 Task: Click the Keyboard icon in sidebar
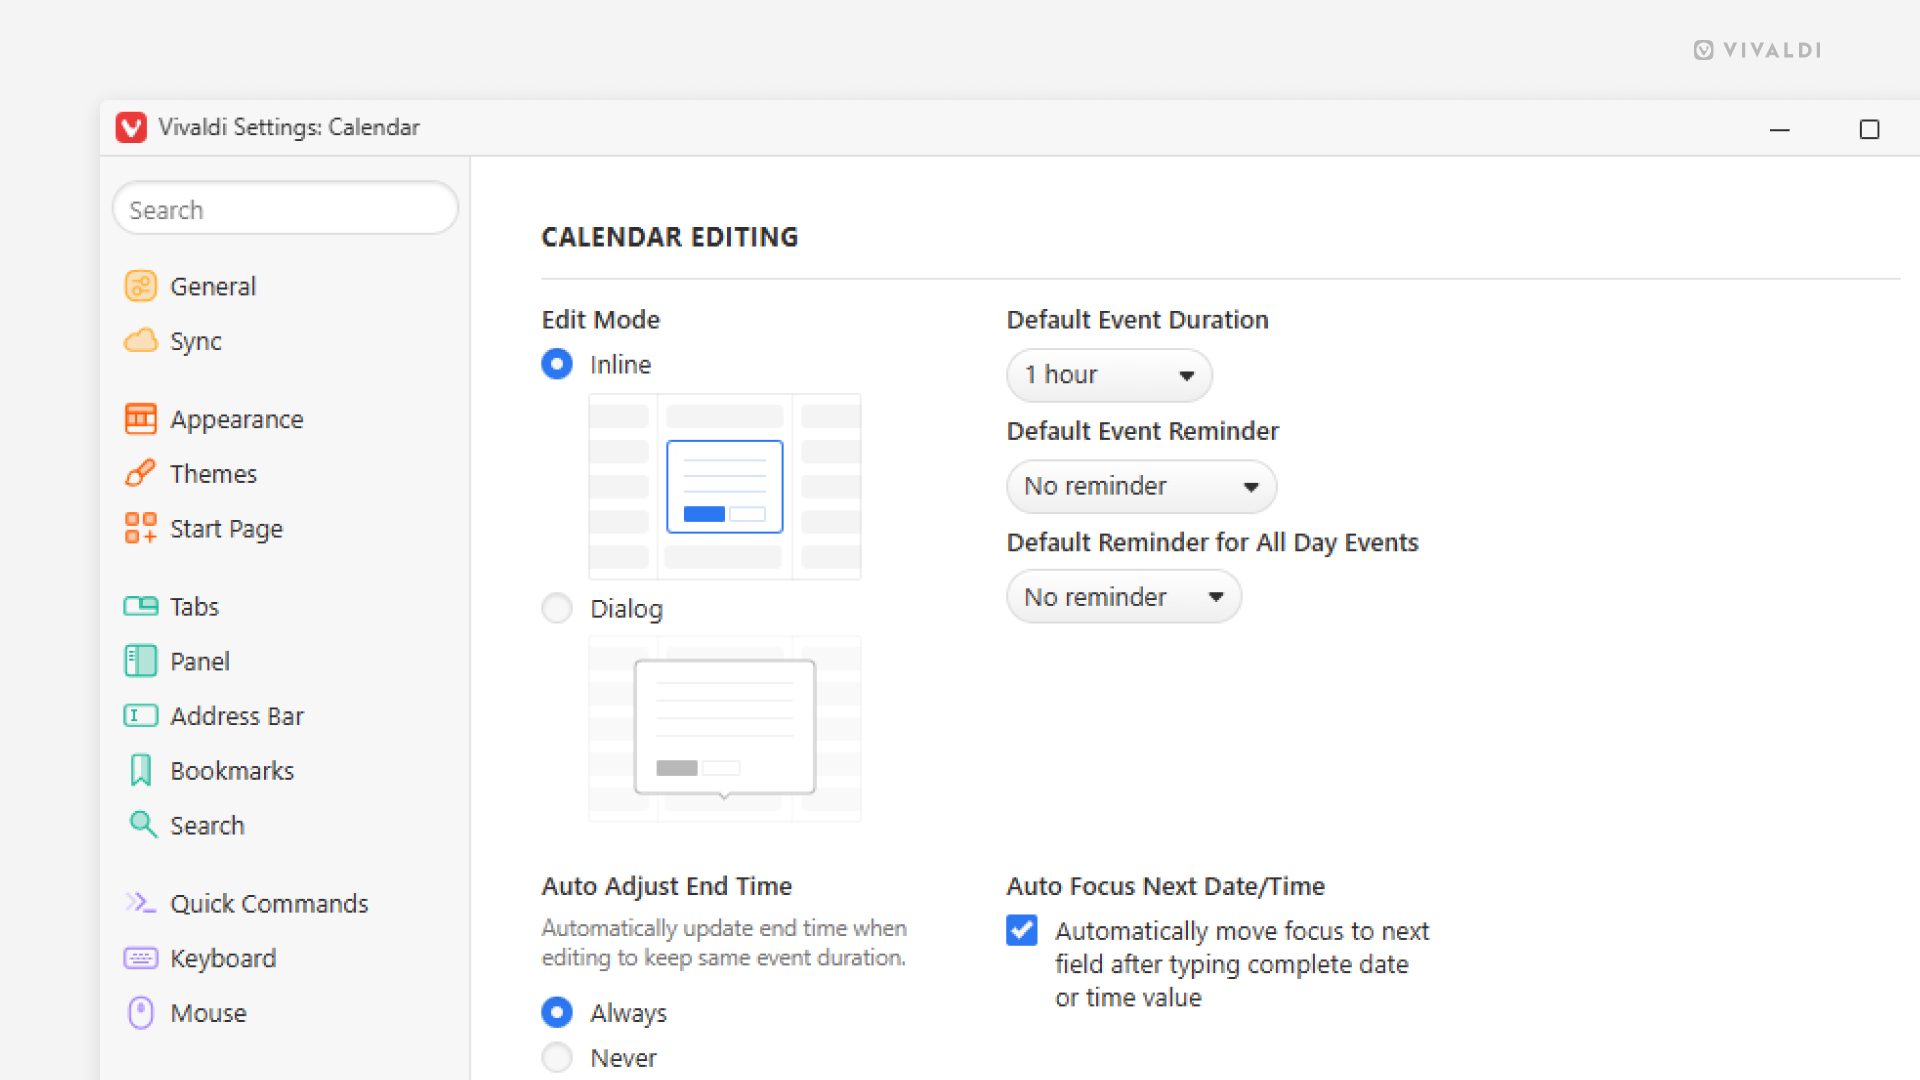140,958
